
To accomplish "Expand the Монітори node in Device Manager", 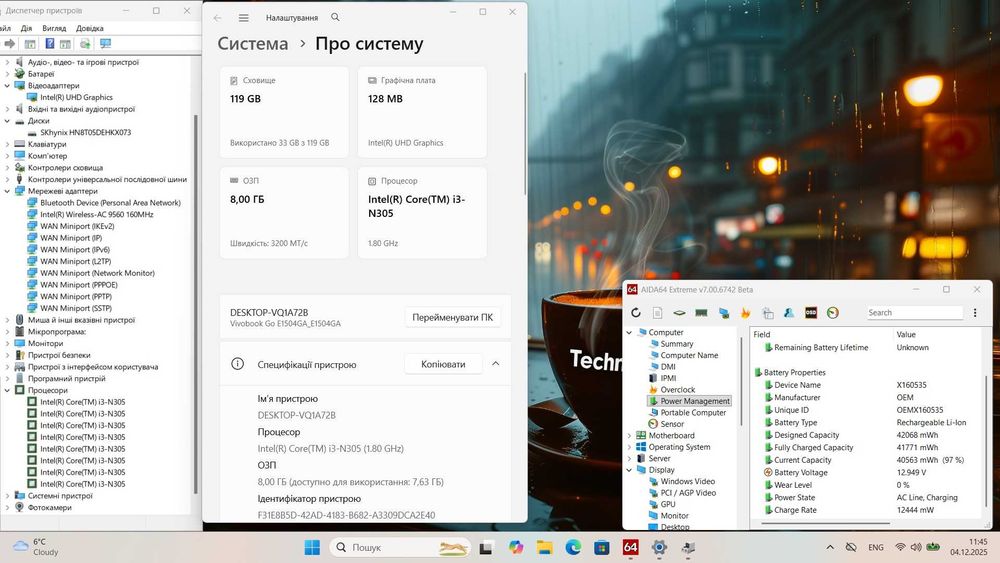I will 7,343.
